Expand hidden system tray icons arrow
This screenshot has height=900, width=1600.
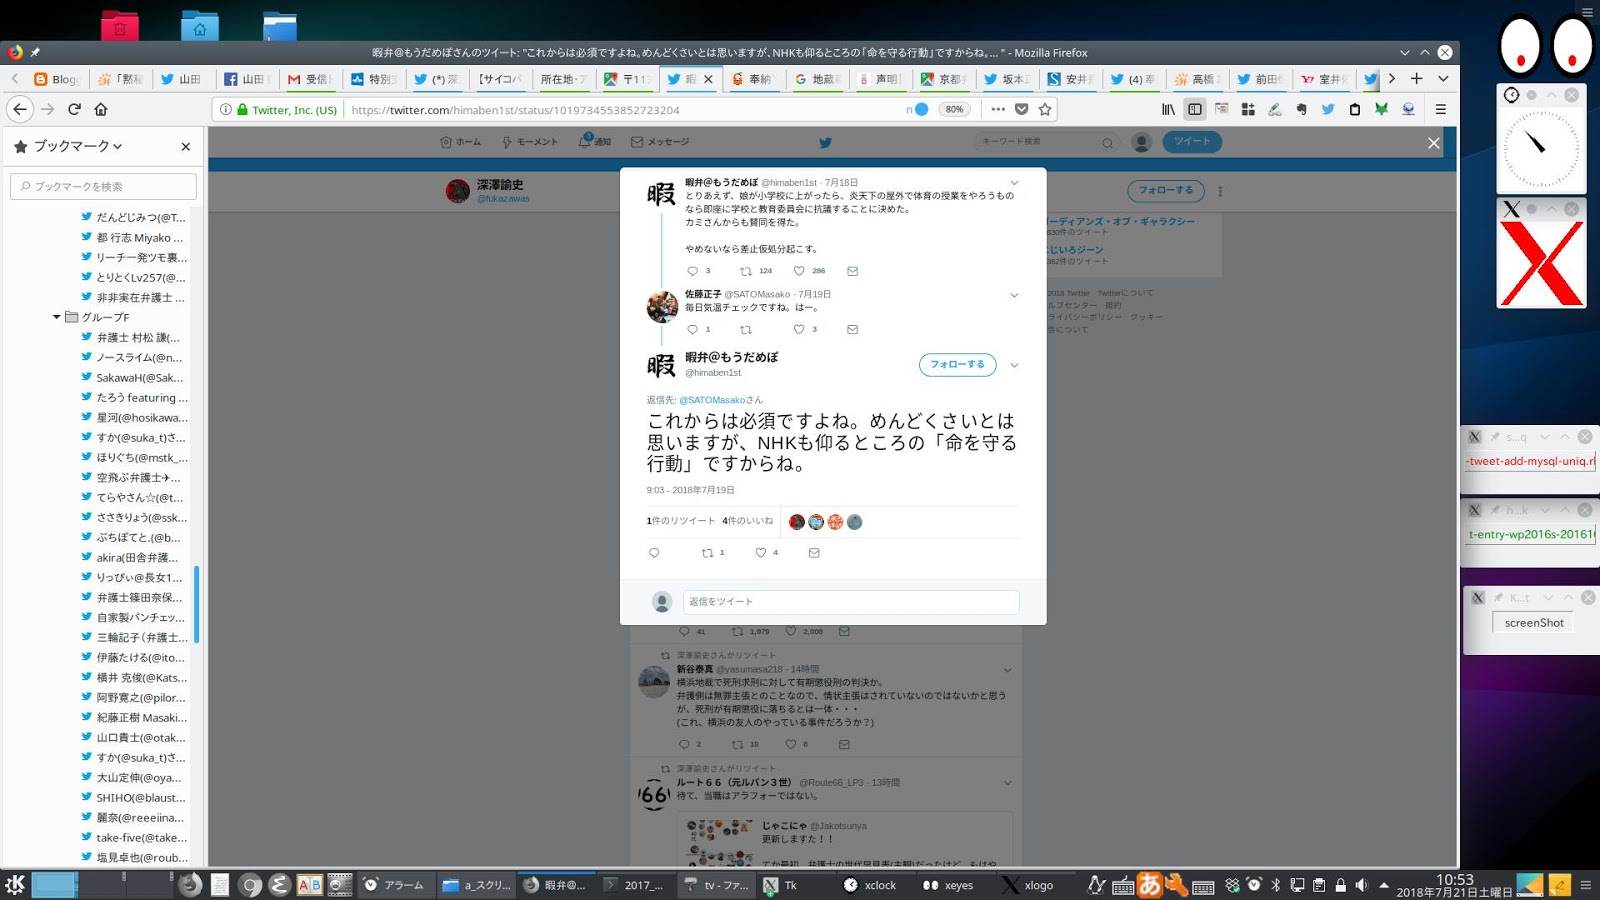tap(1384, 885)
